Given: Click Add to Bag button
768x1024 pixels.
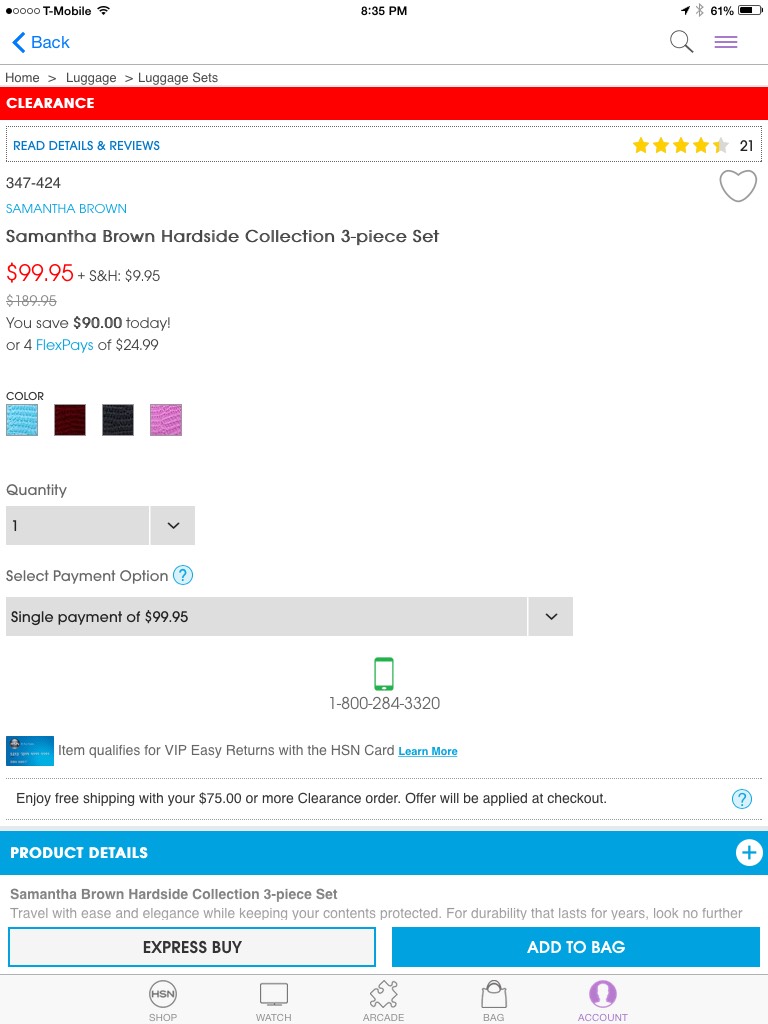Looking at the screenshot, I should (x=576, y=947).
